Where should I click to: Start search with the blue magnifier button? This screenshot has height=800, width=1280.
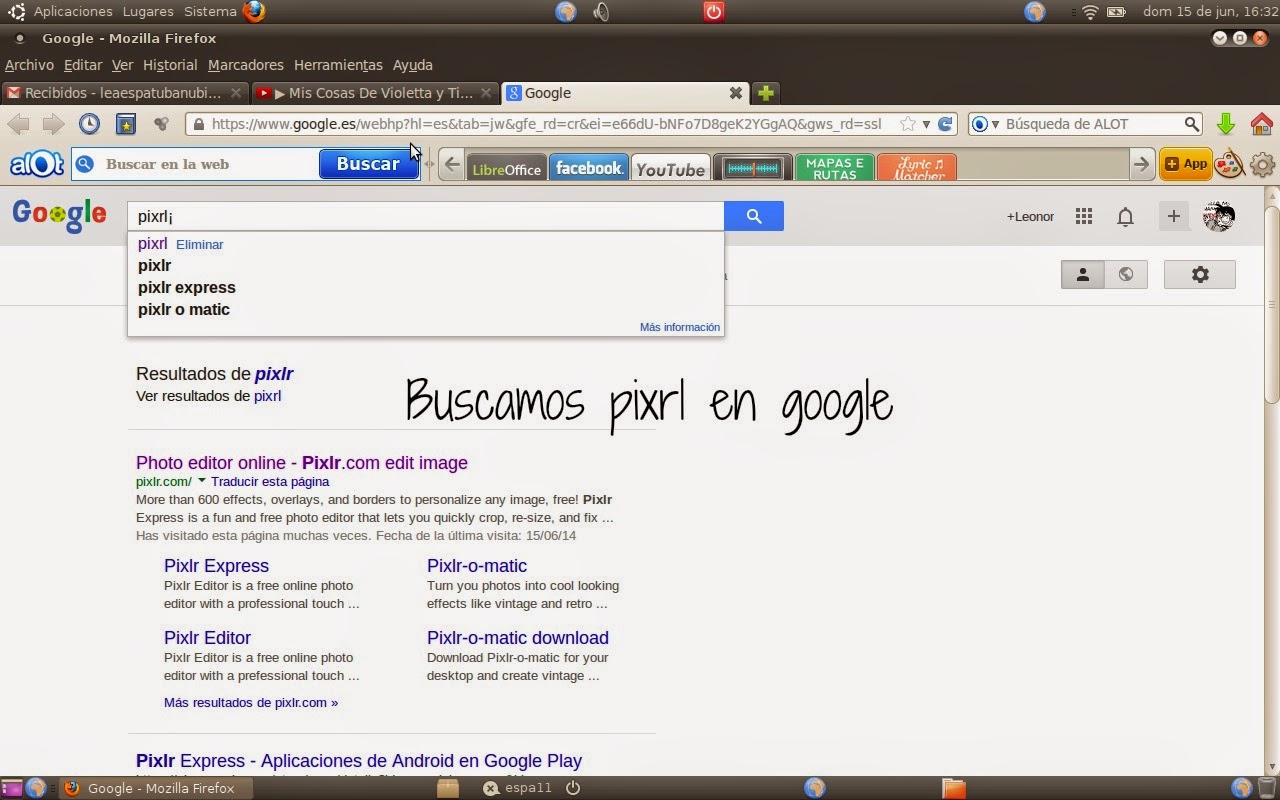[754, 216]
